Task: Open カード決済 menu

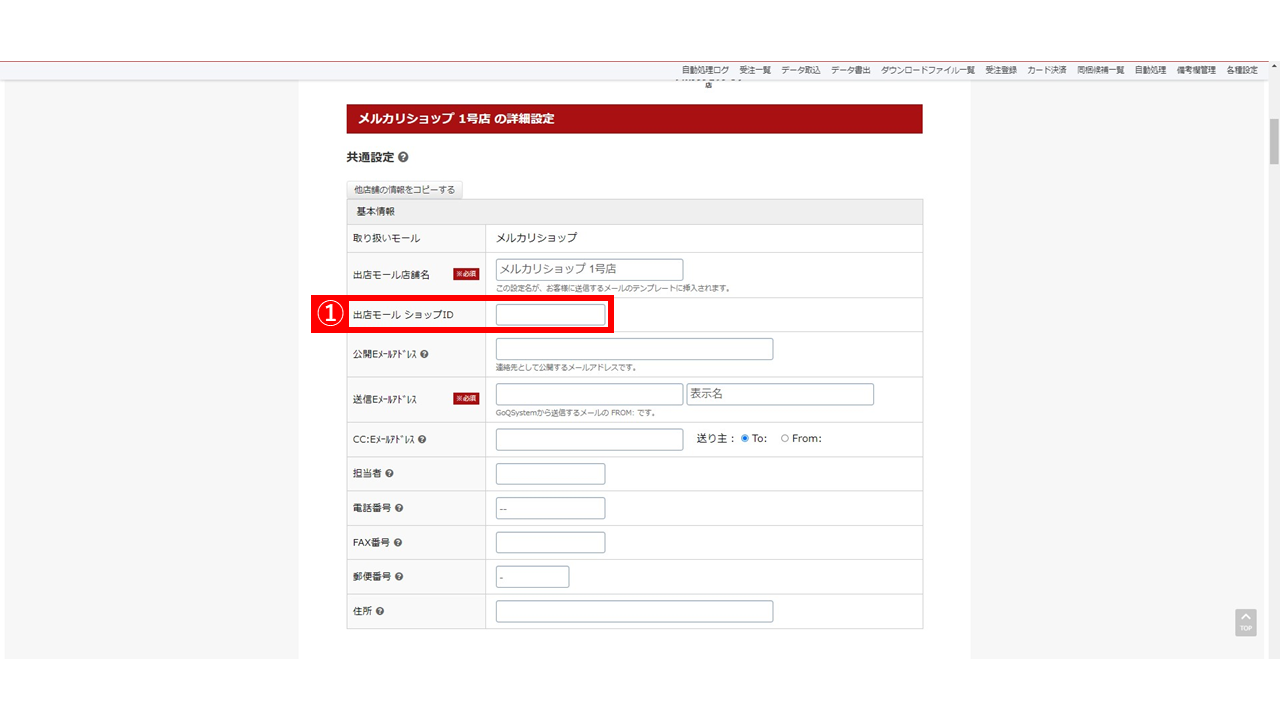Action: [x=1047, y=70]
